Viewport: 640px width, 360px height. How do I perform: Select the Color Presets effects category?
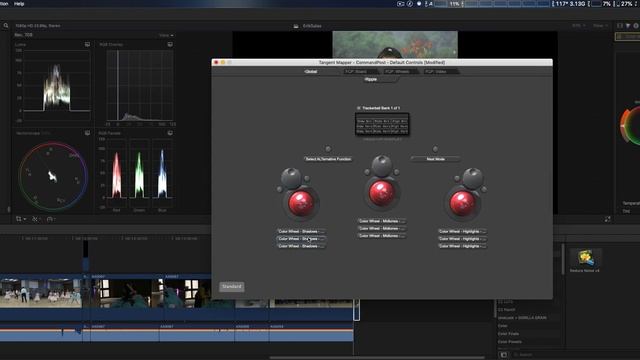tap(510, 342)
